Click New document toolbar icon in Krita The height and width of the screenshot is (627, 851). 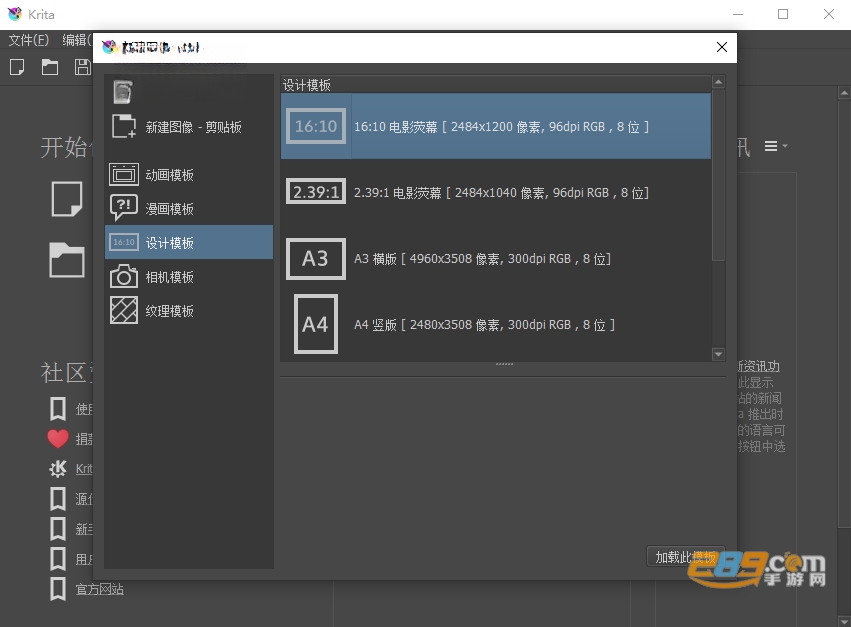pyautogui.click(x=17, y=67)
